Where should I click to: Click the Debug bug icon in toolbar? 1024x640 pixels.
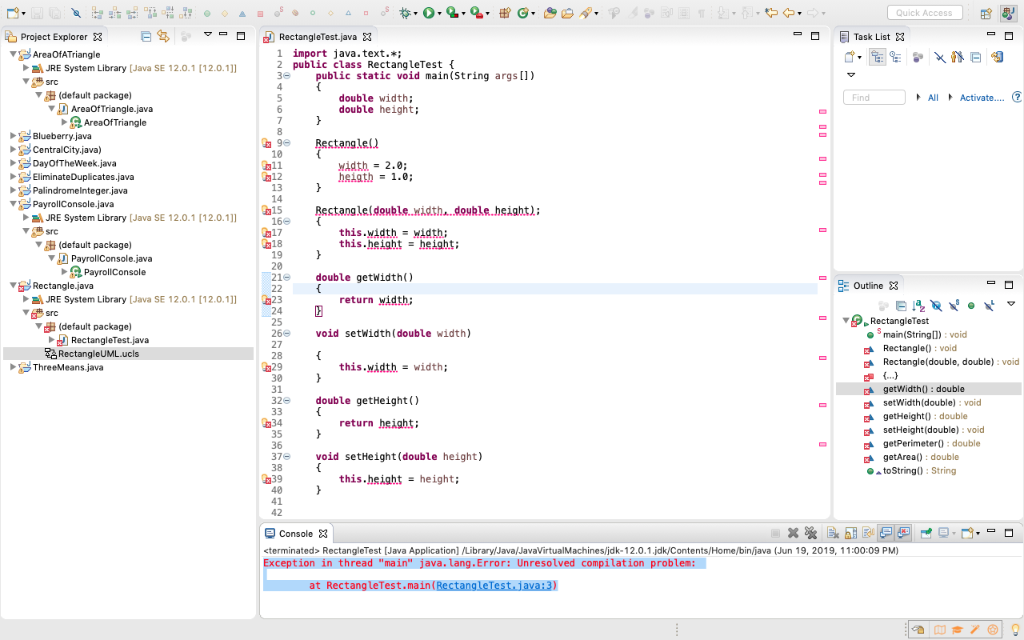click(x=403, y=13)
